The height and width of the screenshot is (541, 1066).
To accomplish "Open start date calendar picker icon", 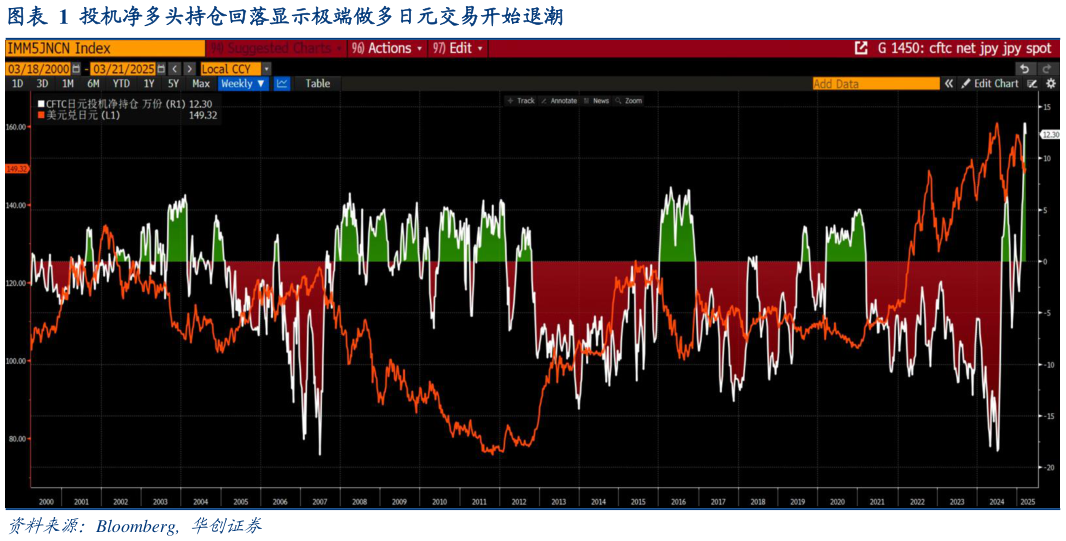I will [x=76, y=69].
